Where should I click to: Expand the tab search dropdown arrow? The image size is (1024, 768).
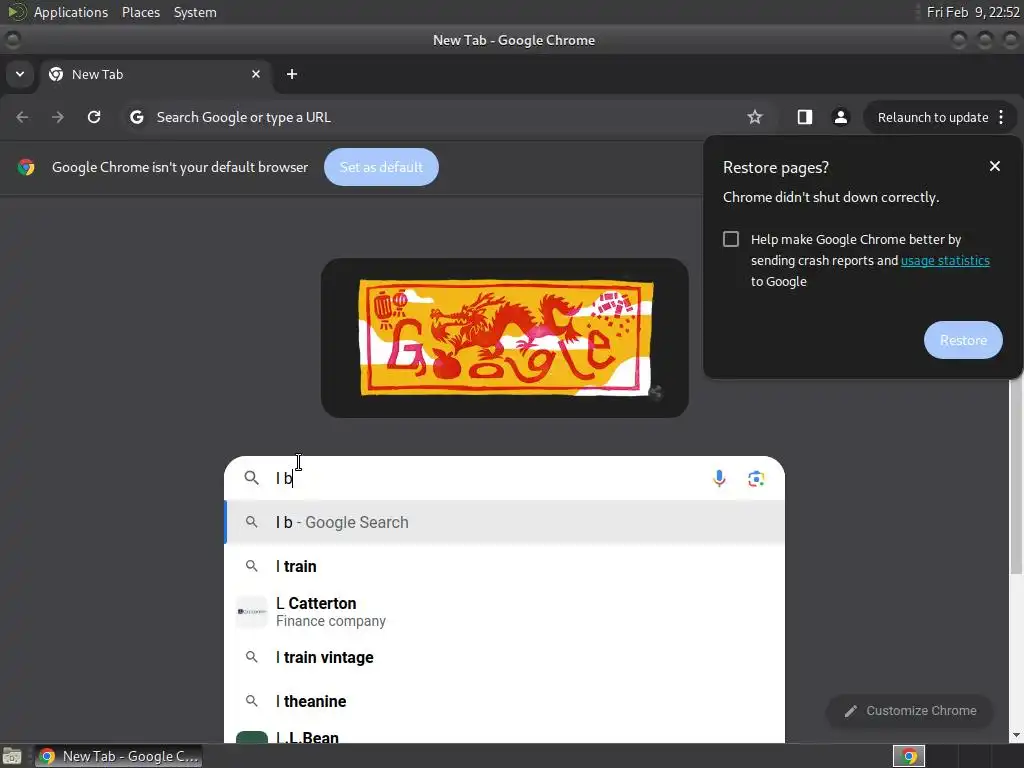[20, 74]
